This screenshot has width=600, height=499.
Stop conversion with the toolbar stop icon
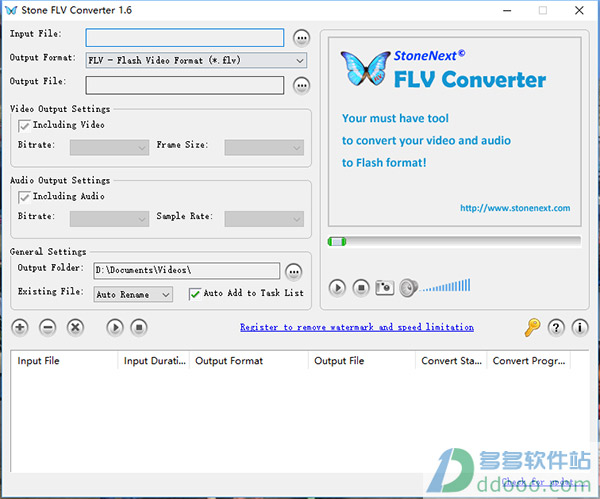point(139,328)
